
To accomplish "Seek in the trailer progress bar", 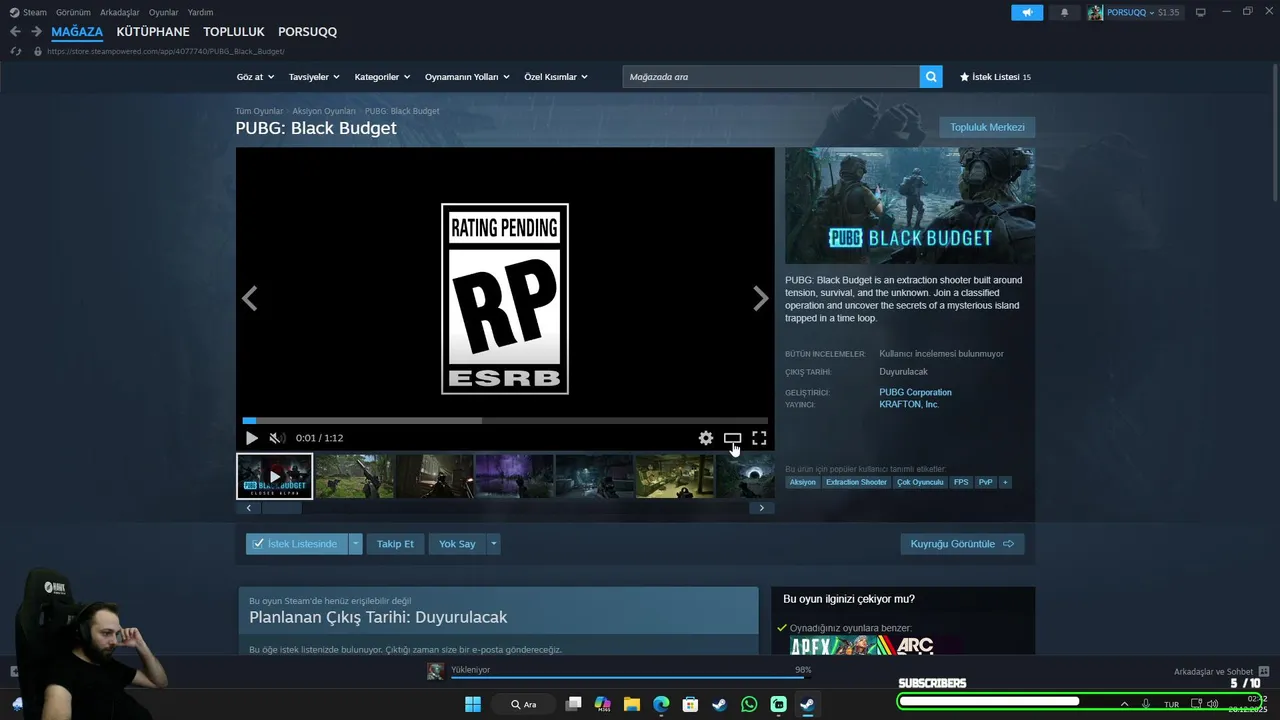I will click(x=505, y=421).
